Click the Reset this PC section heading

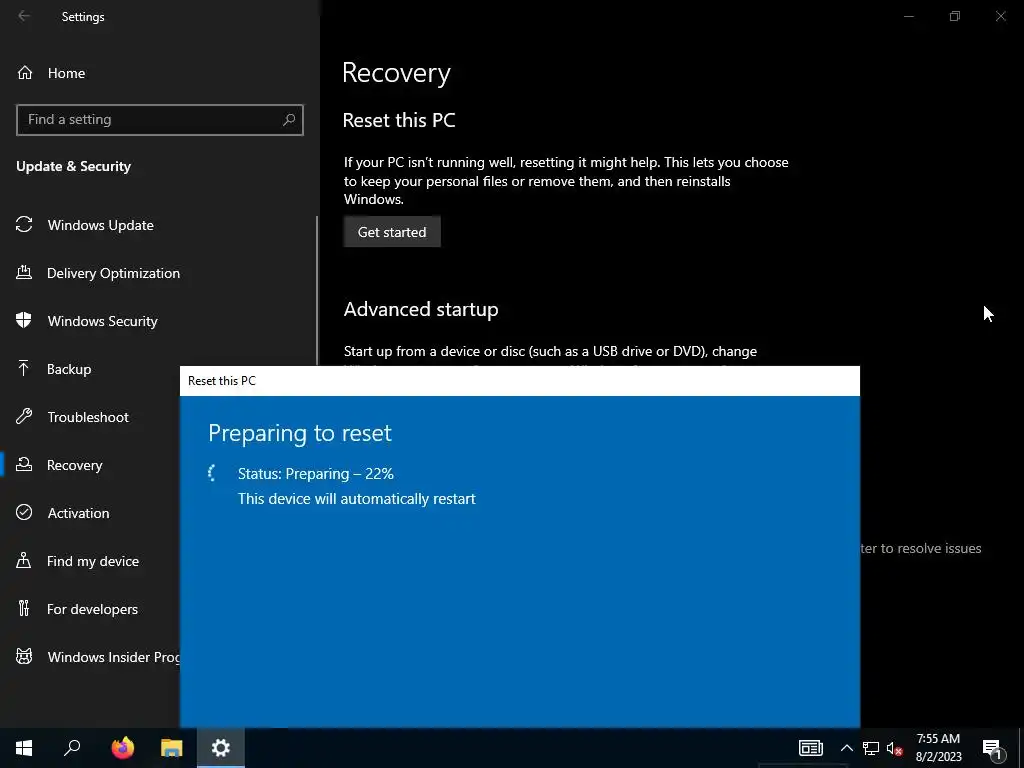[x=399, y=120]
